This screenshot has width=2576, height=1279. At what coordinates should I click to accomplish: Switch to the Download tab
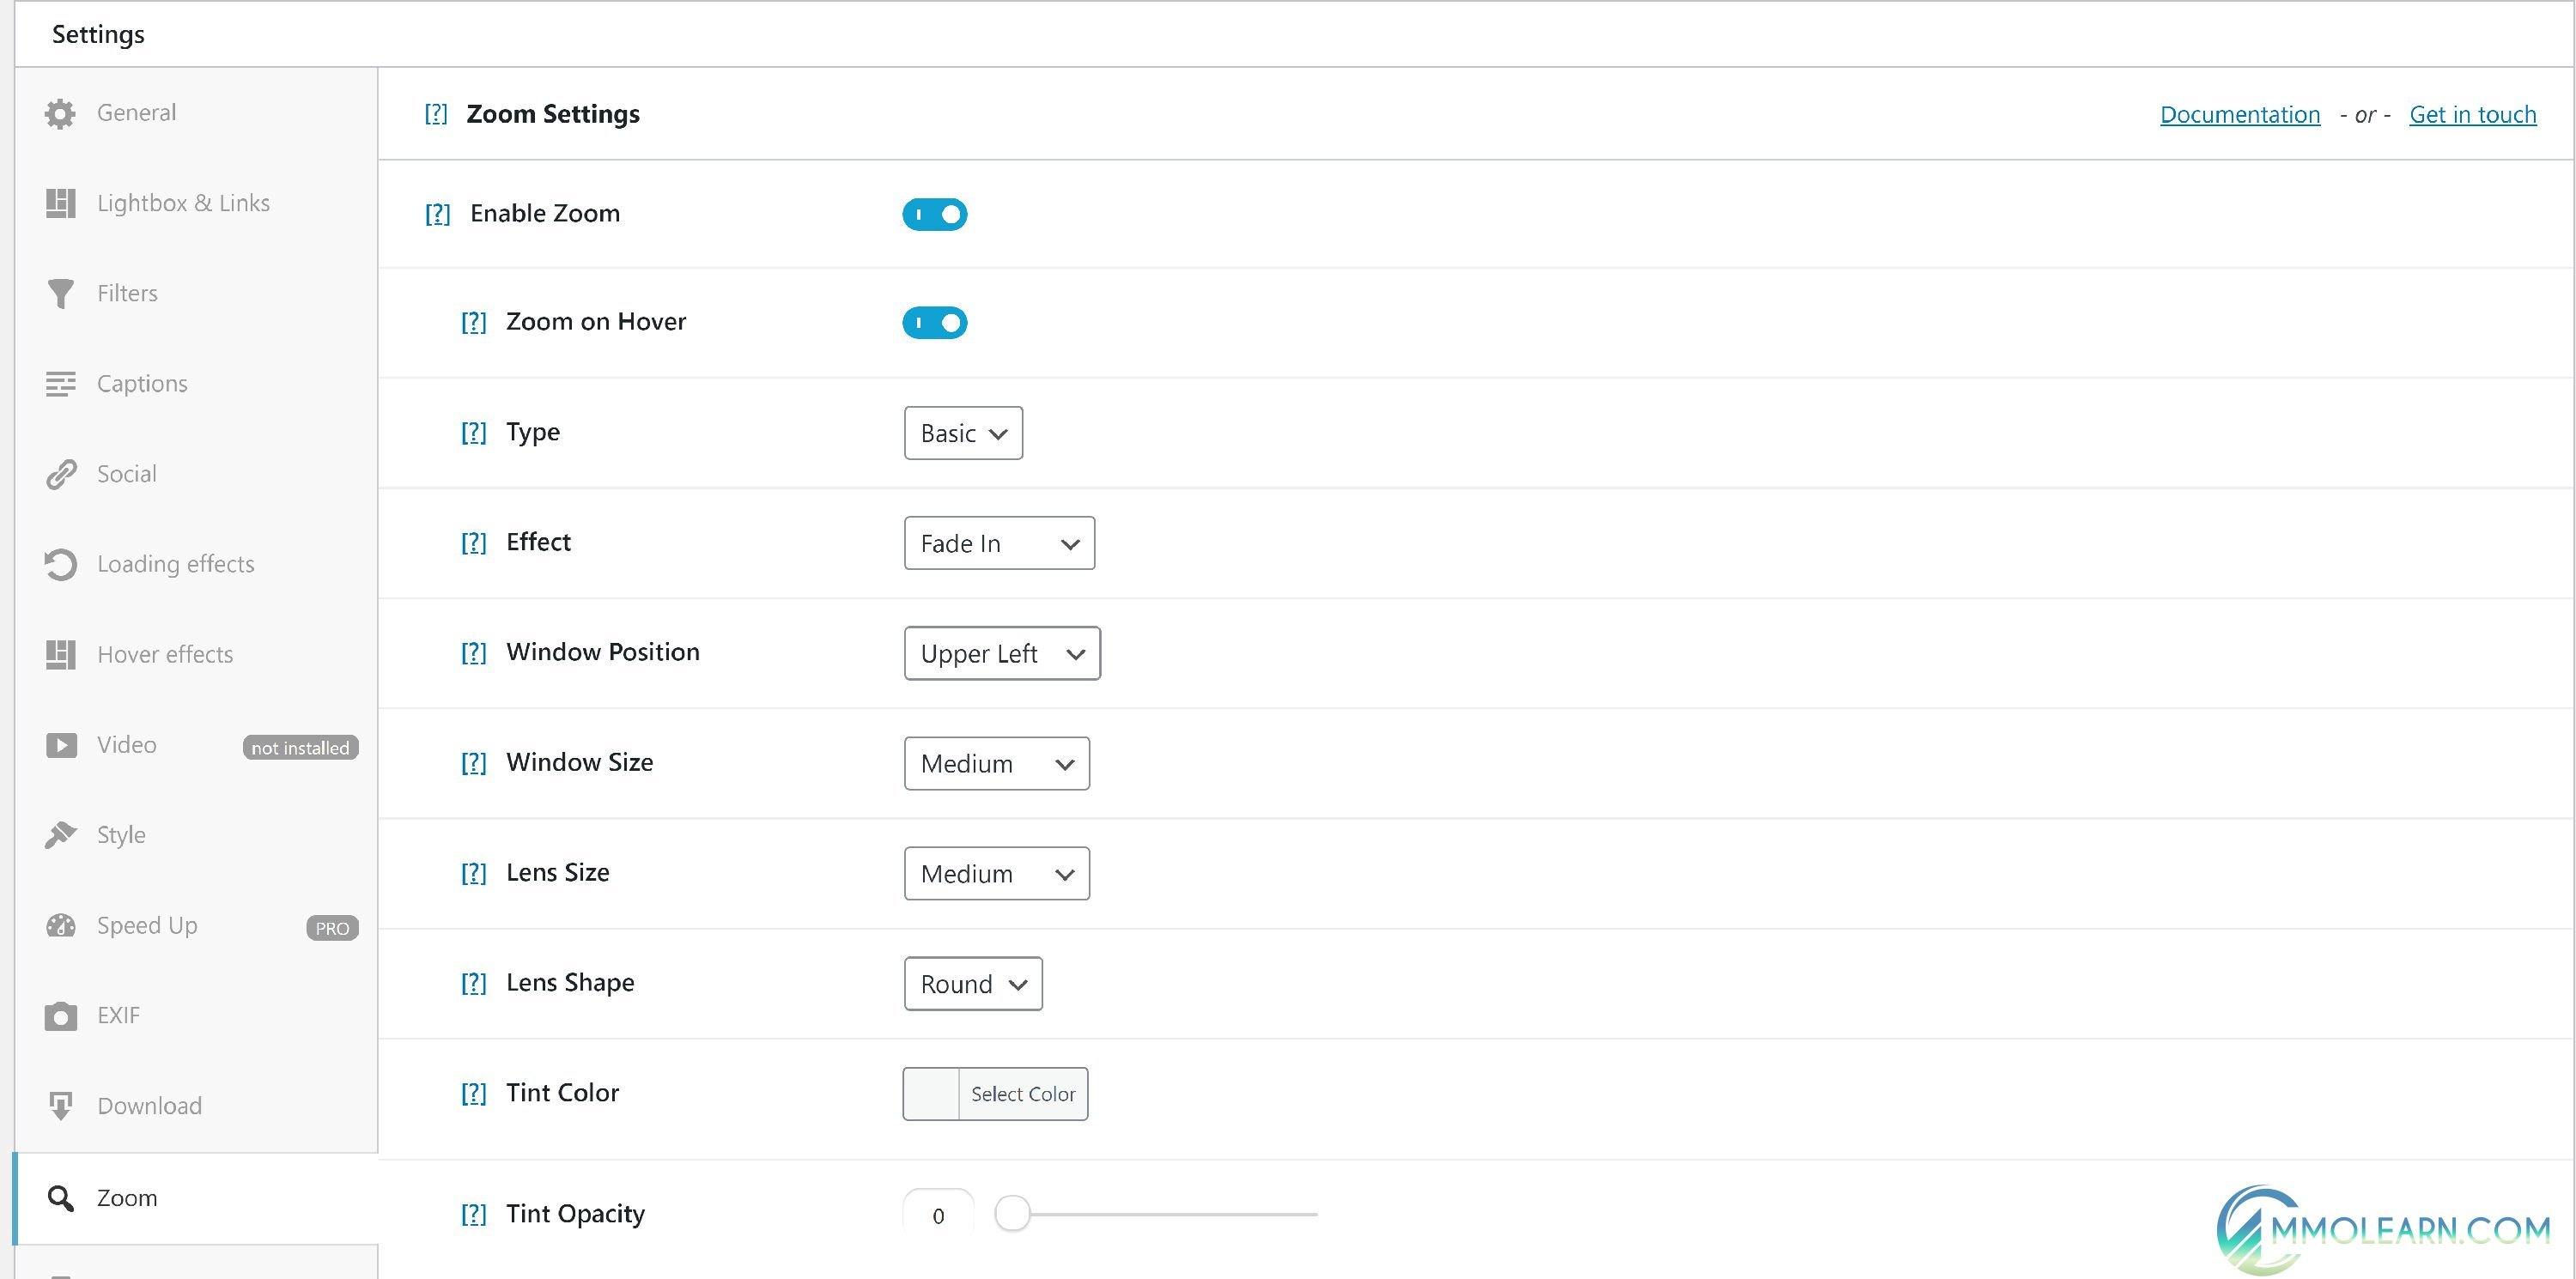pyautogui.click(x=196, y=1106)
